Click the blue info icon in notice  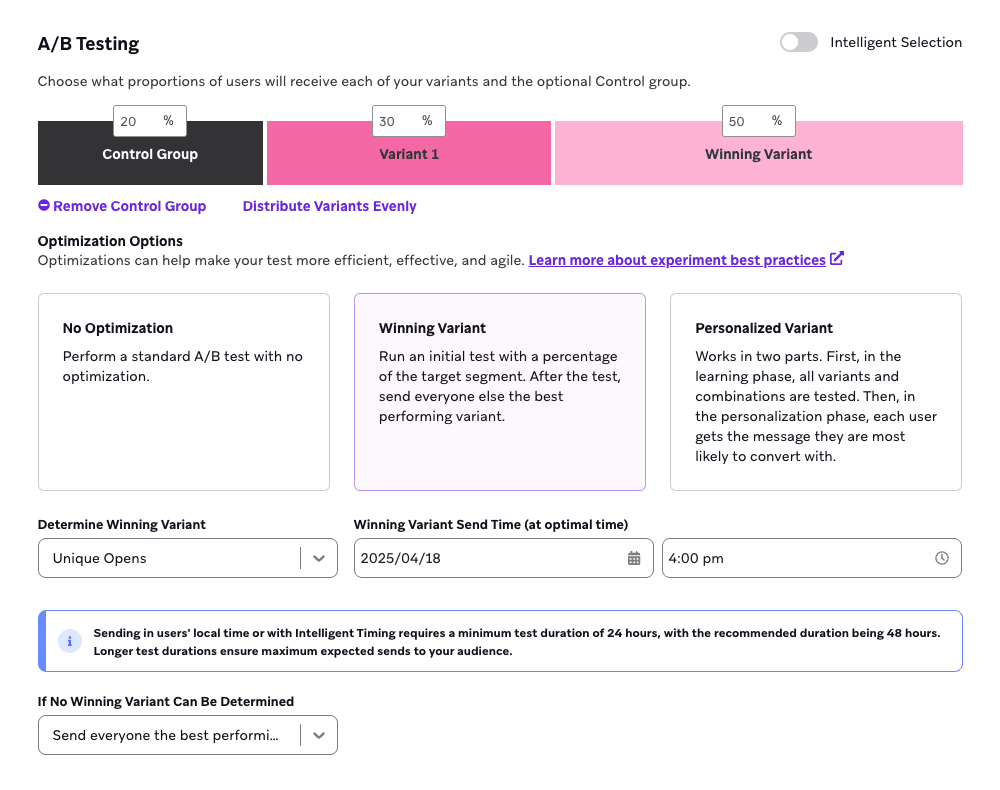(69, 641)
